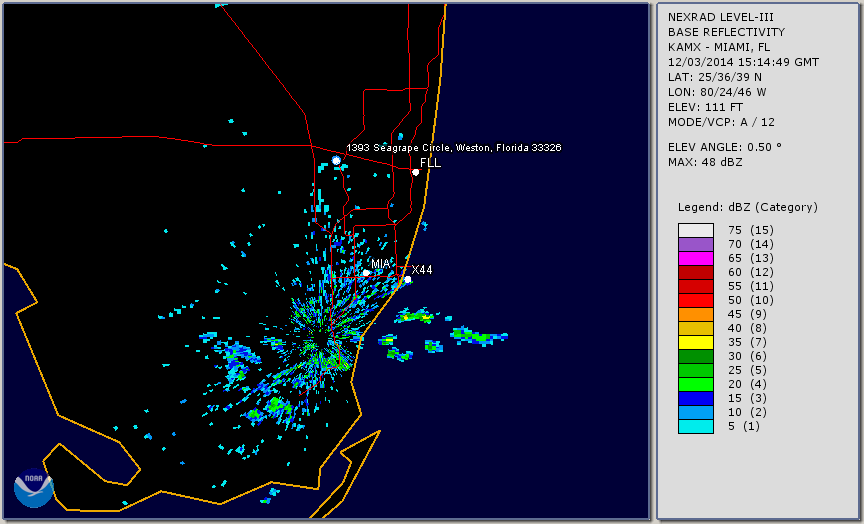Click the 'MODE/VCP: A / 12' line
This screenshot has width=864, height=524.
point(721,122)
